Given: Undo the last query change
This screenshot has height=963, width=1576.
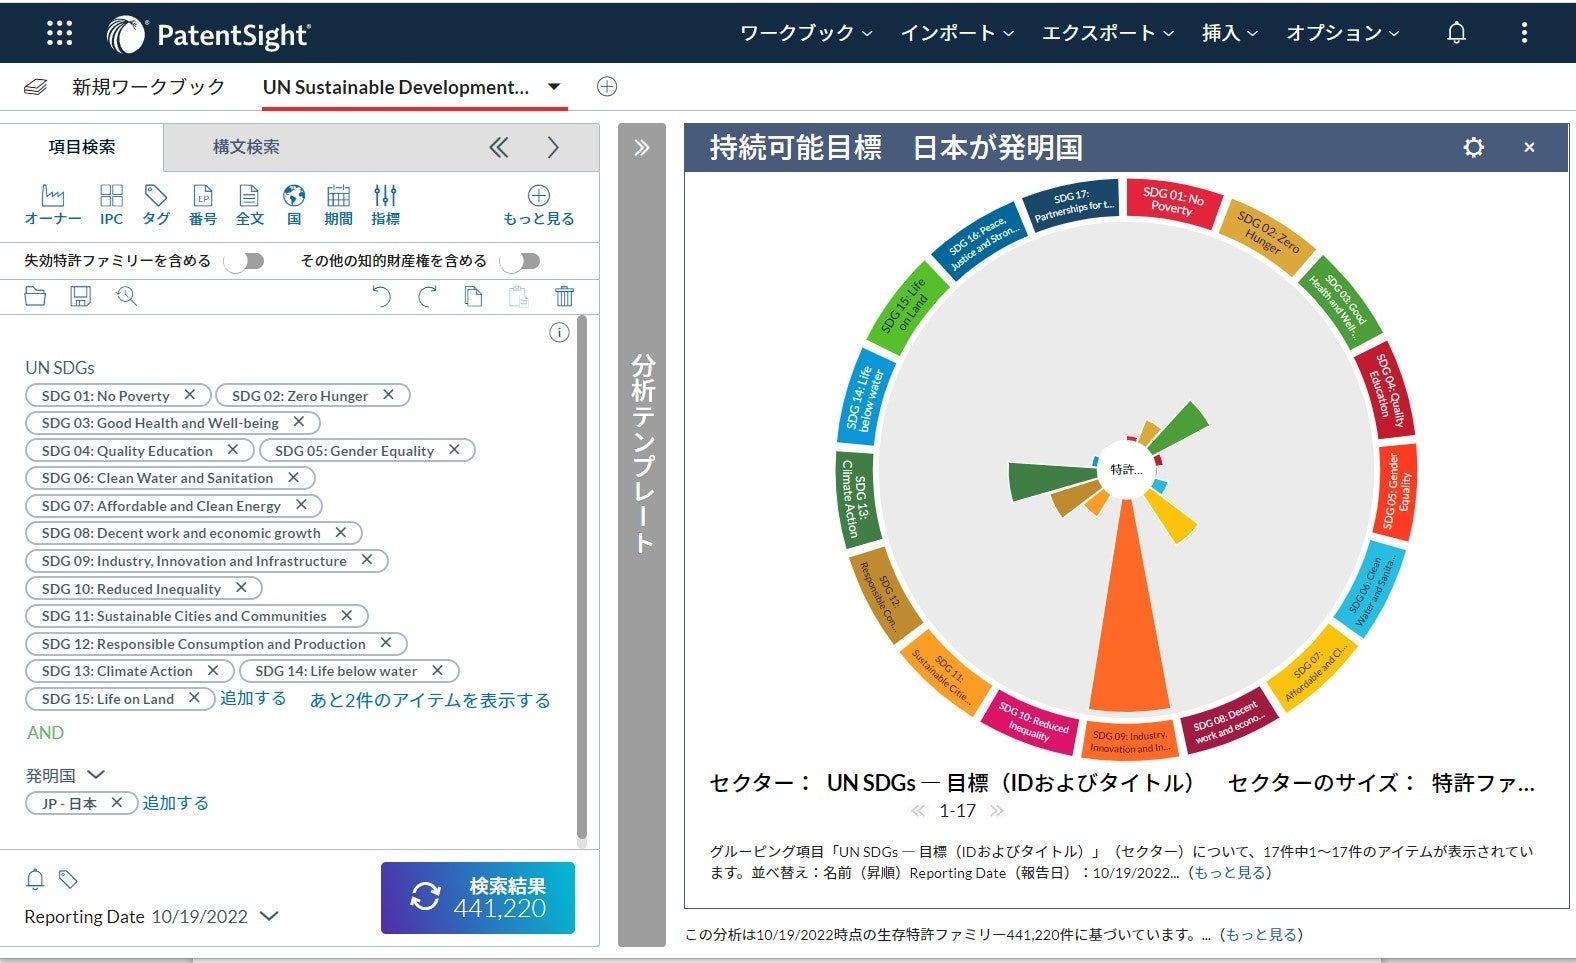Looking at the screenshot, I should 381,296.
